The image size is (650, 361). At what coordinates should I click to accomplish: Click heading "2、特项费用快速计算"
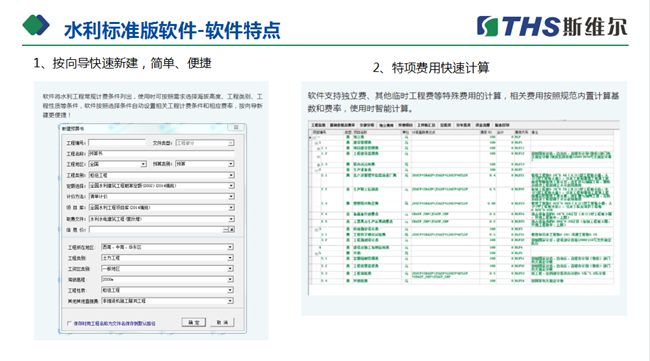point(431,68)
